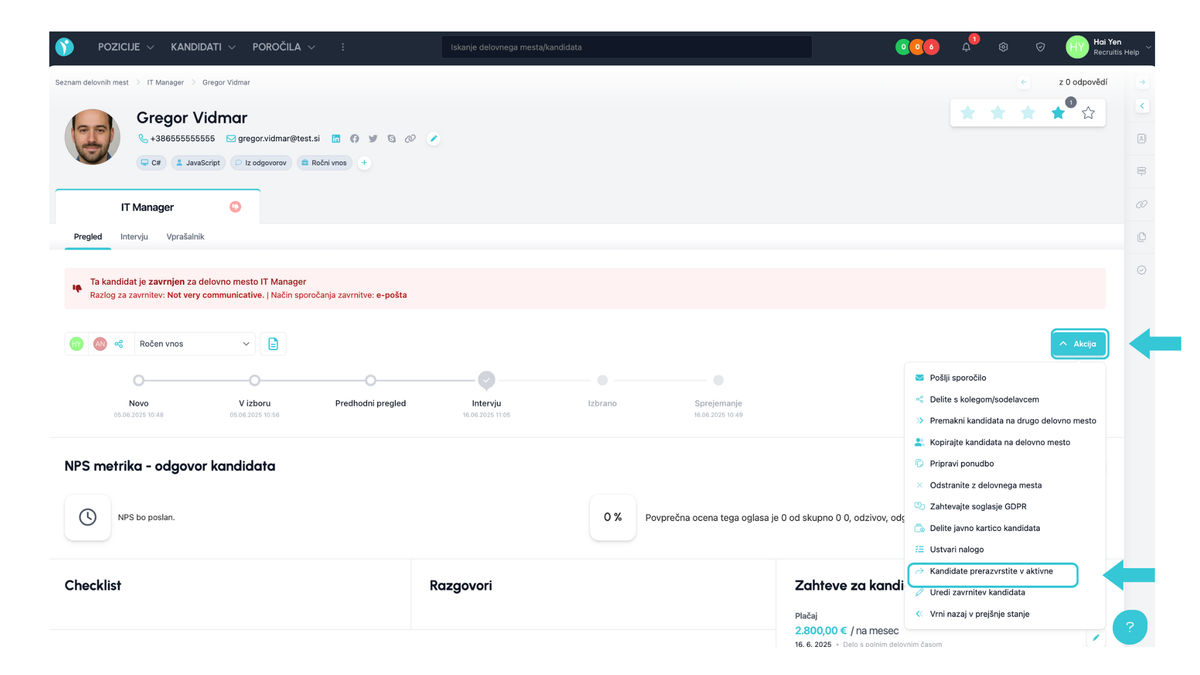Open candidate's Twitter icon

coord(373,139)
